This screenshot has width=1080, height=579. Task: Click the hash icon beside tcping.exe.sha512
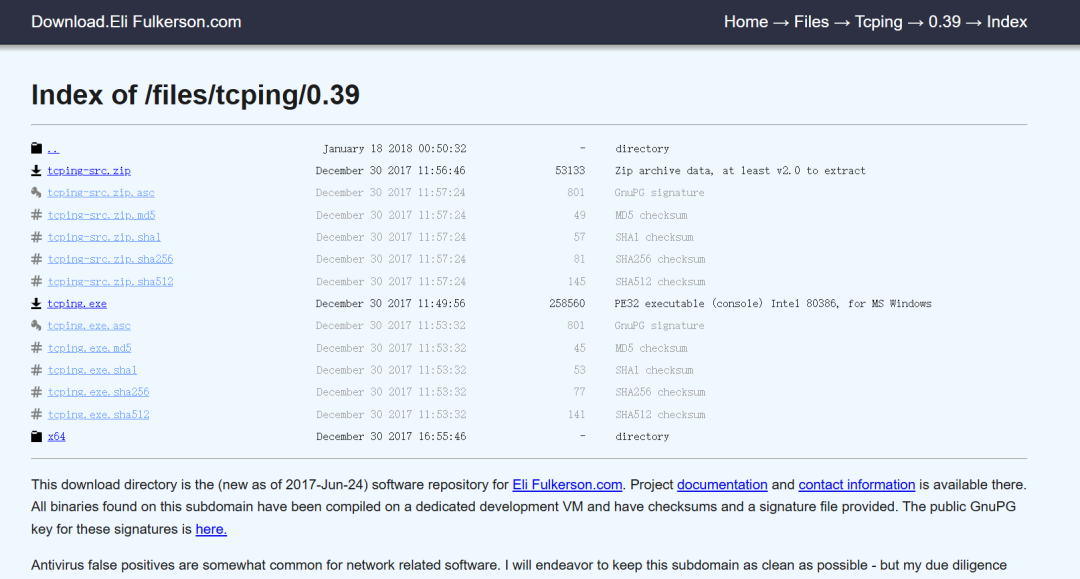click(x=37, y=414)
